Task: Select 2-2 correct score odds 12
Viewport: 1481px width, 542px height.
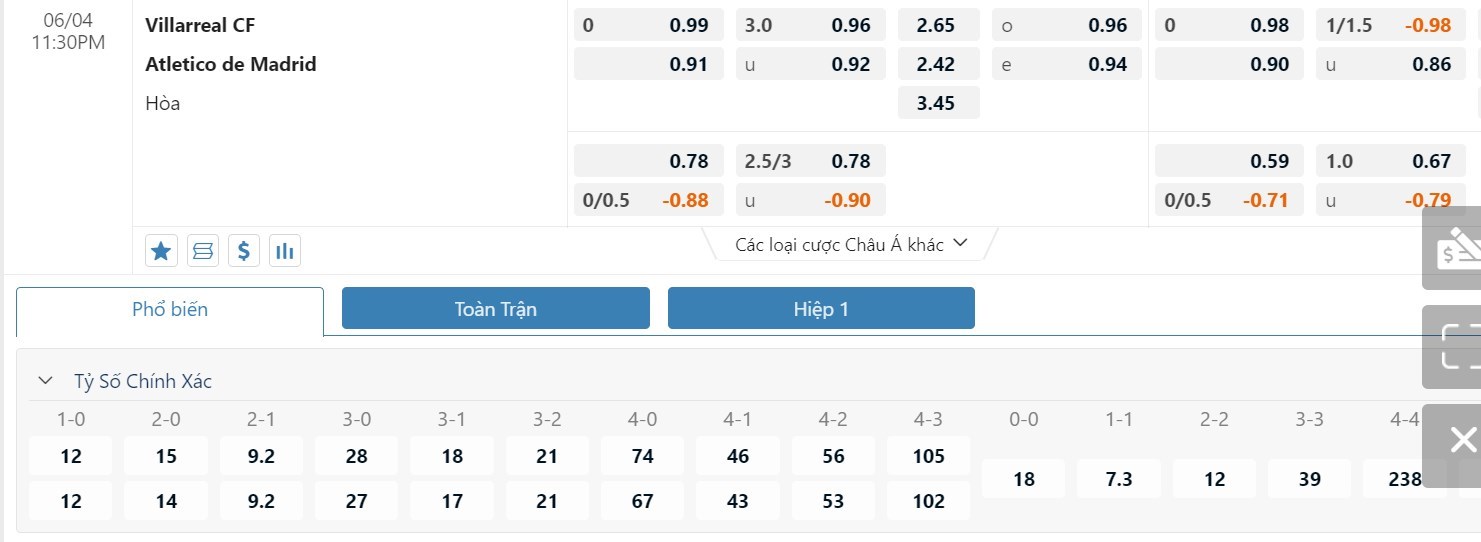Action: 1214,479
